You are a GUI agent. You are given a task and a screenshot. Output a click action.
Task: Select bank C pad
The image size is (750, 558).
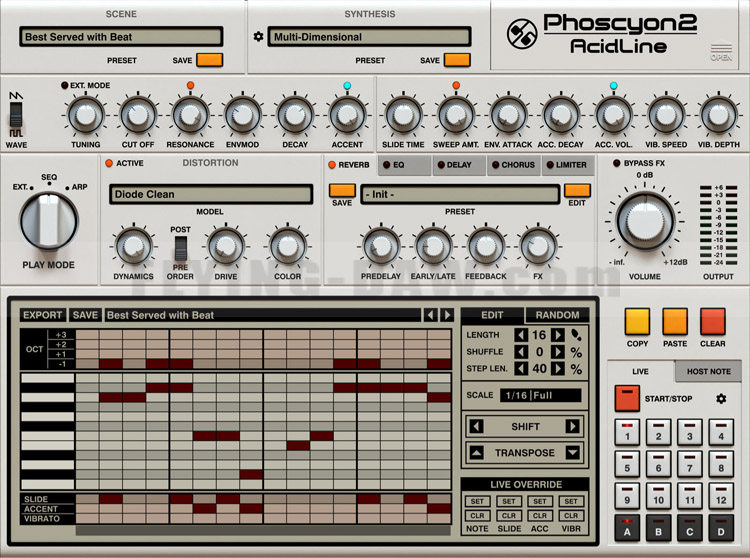[x=690, y=528]
